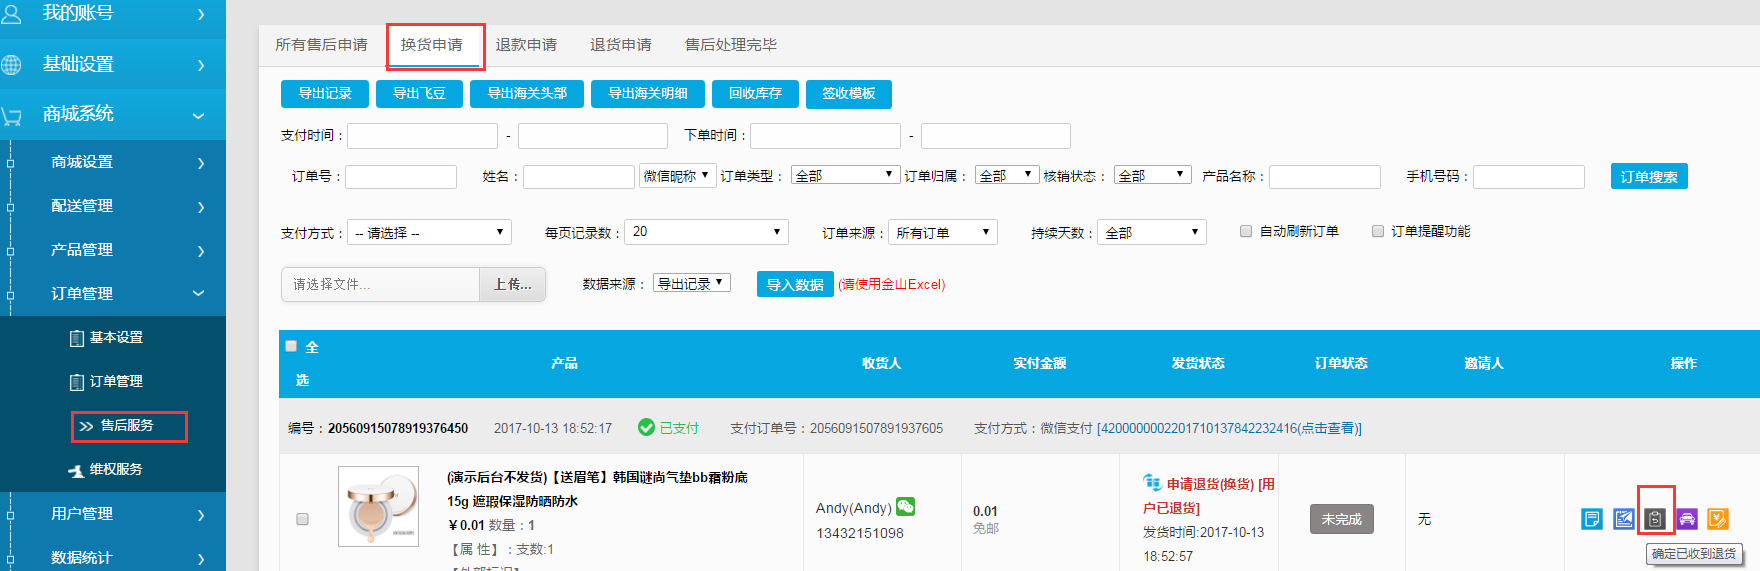Click the 订单号 input field
Screen dimensions: 1760x571
(x=401, y=177)
